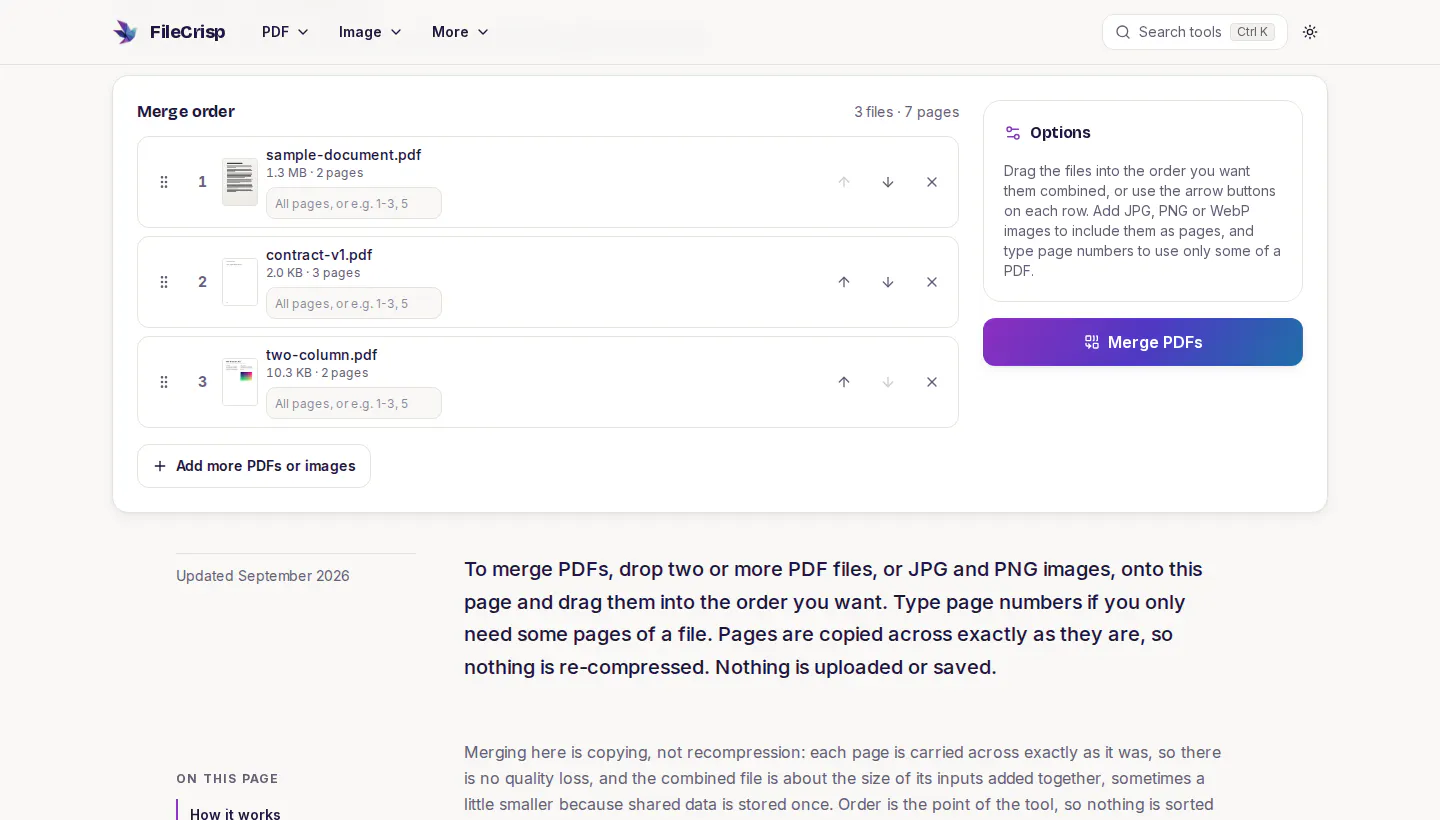Move contract-v1.pdf down with arrow

coord(888,282)
